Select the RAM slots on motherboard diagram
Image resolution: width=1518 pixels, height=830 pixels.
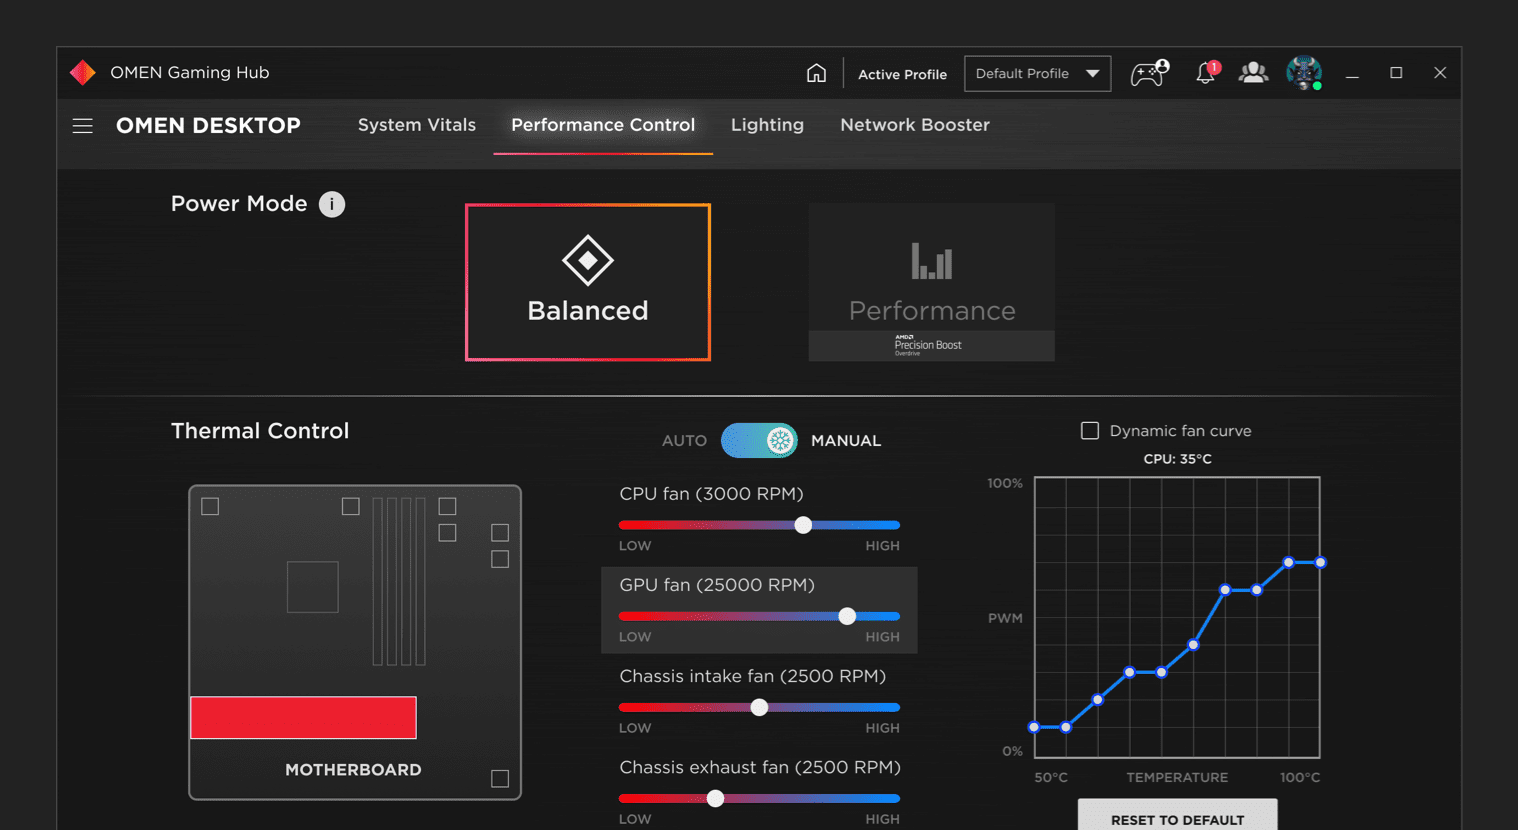tap(399, 581)
